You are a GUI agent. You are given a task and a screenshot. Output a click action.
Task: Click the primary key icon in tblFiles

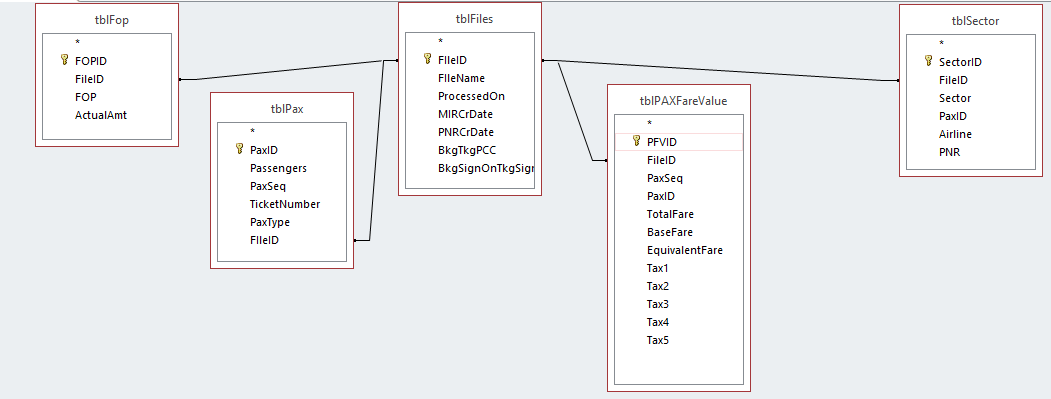coord(427,59)
